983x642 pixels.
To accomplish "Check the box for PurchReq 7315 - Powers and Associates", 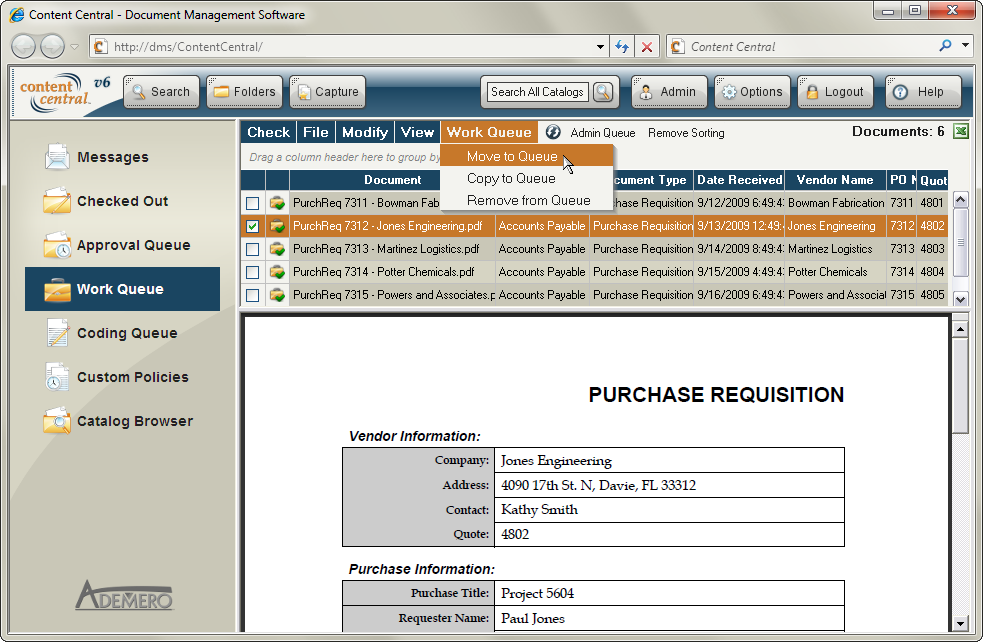I will click(x=253, y=295).
